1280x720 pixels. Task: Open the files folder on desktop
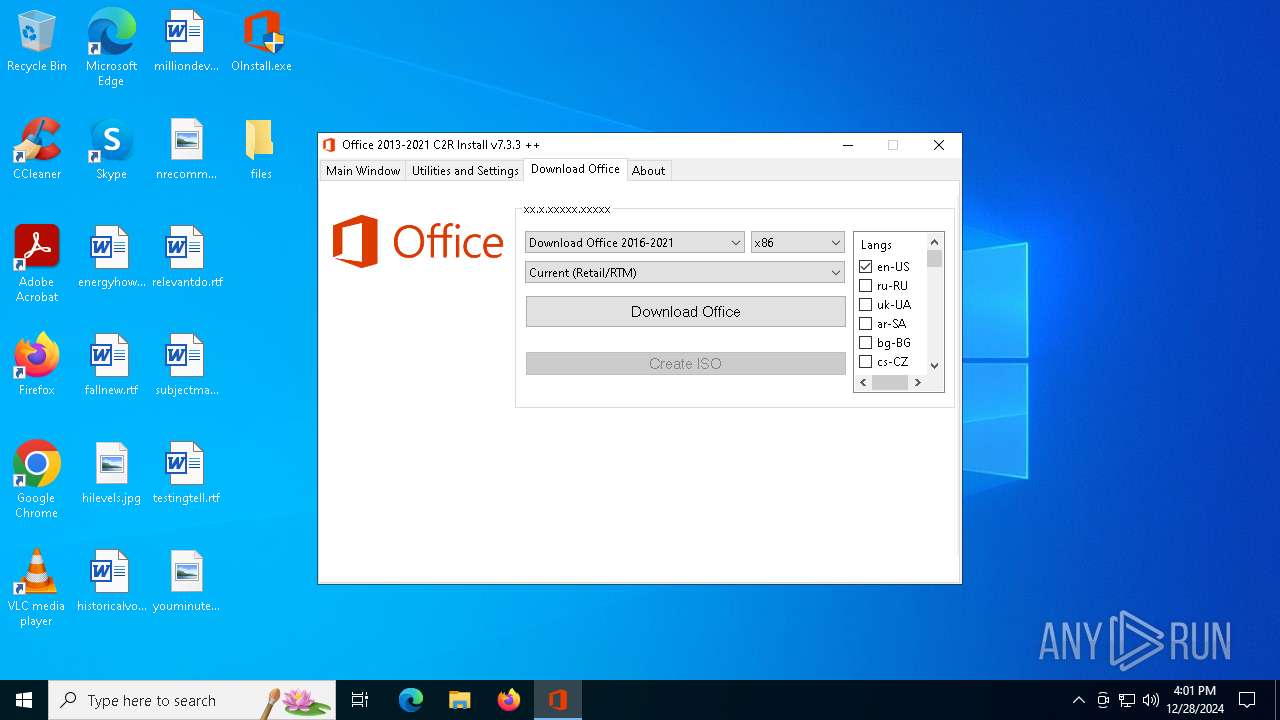(x=261, y=150)
